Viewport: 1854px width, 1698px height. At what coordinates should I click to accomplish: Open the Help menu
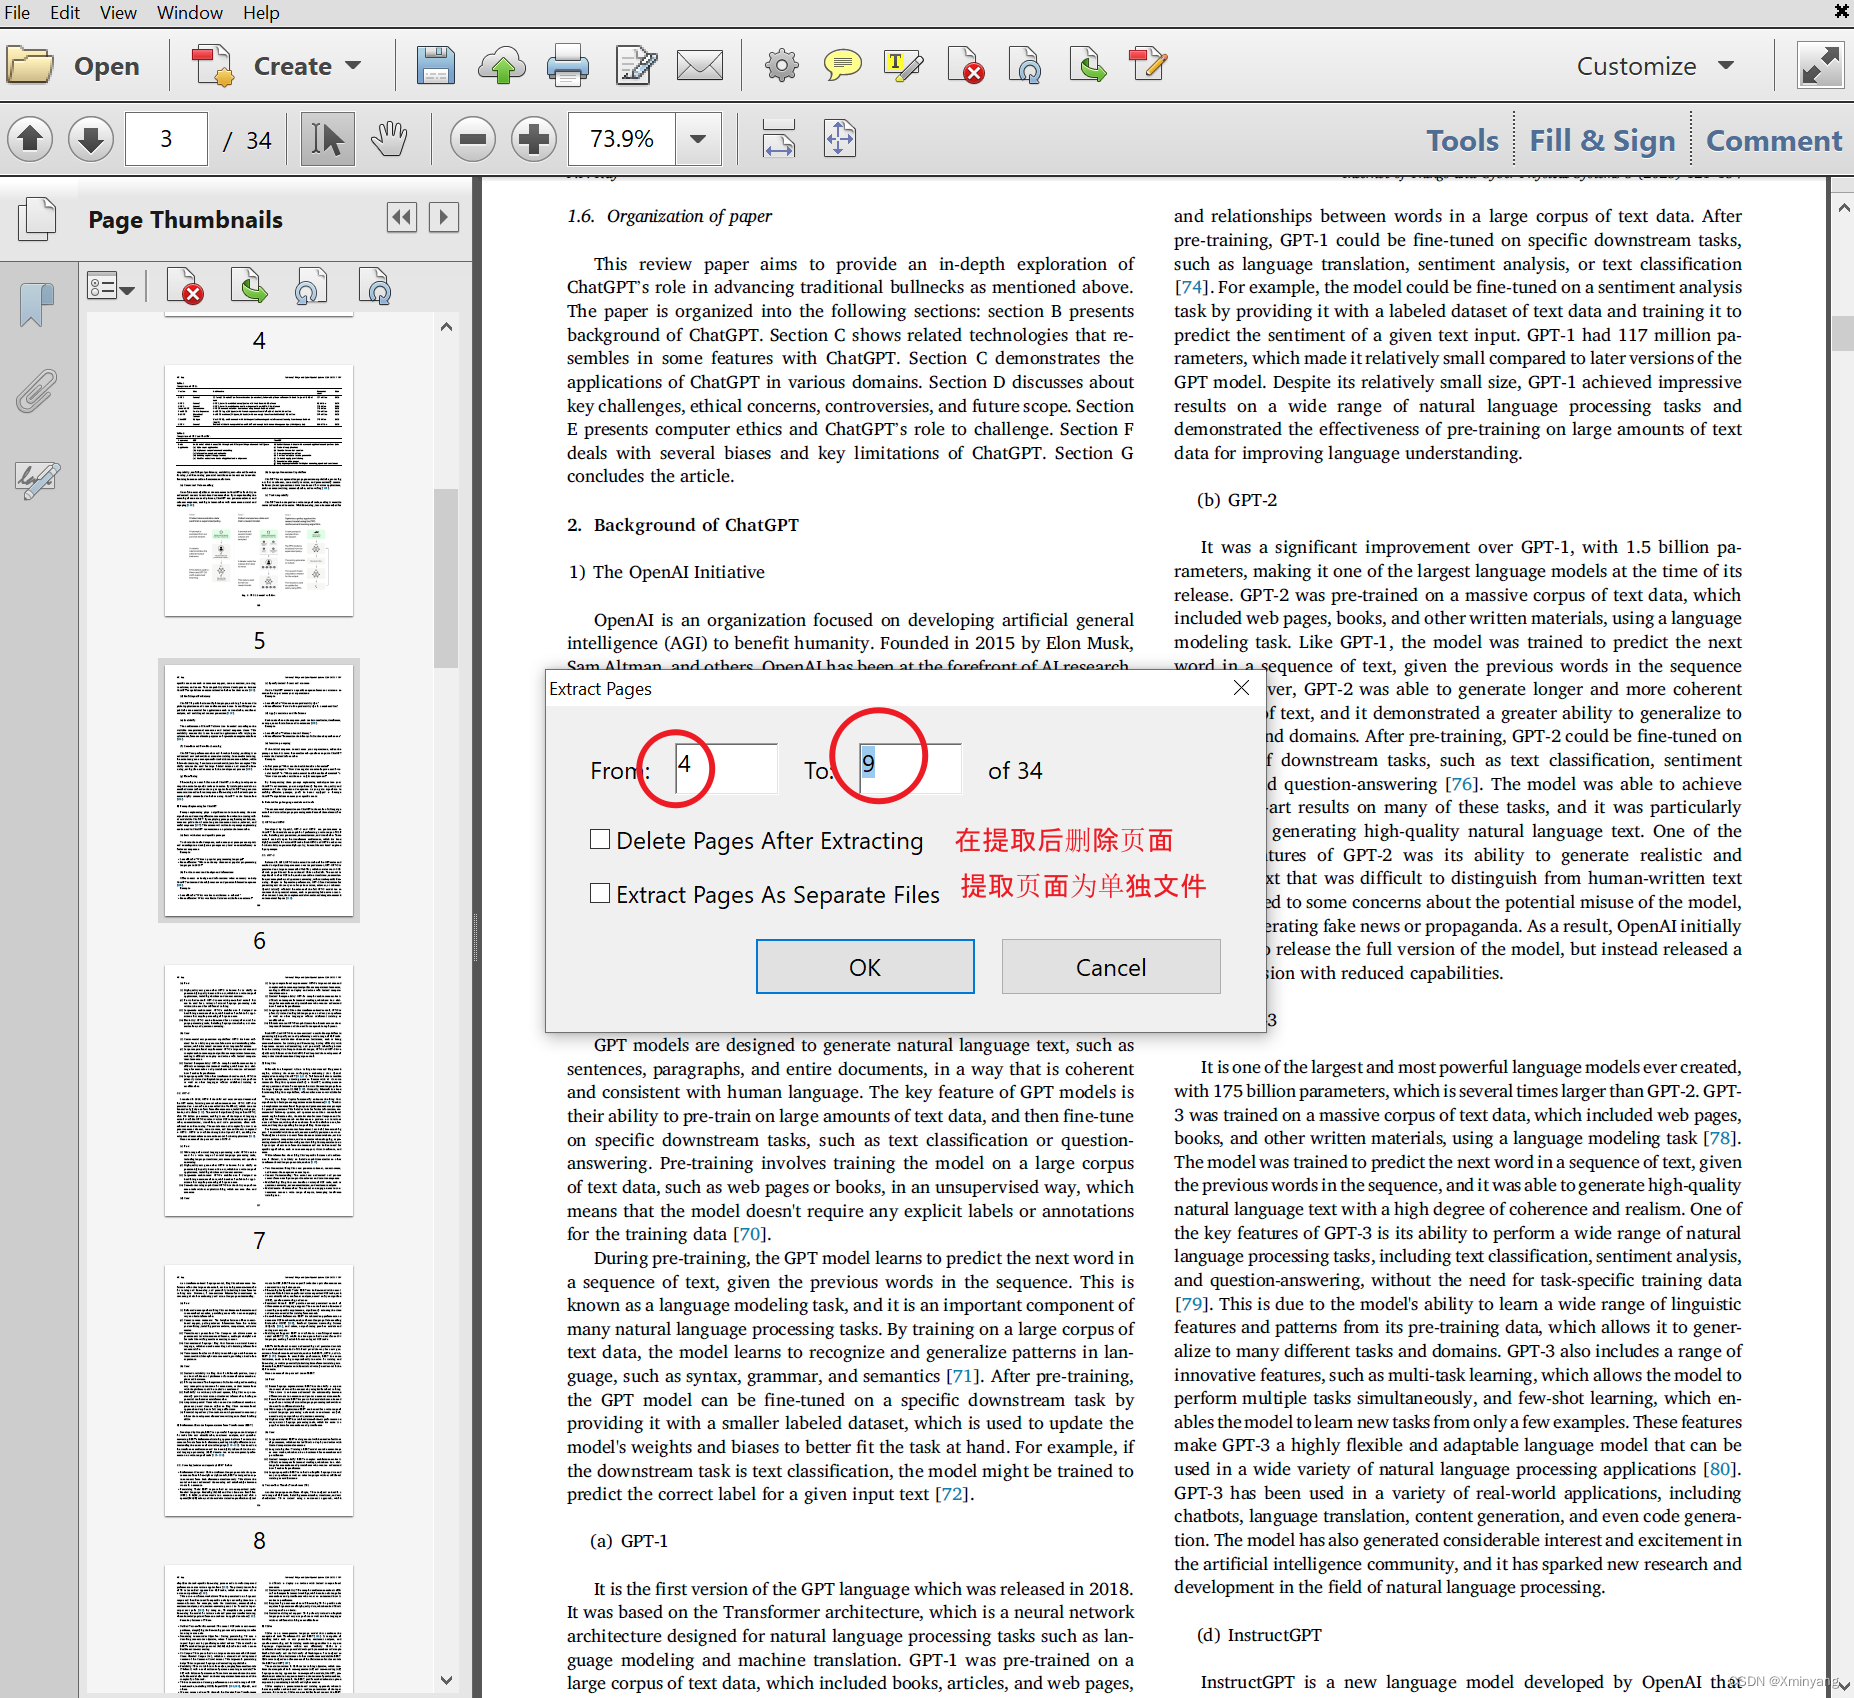point(261,13)
